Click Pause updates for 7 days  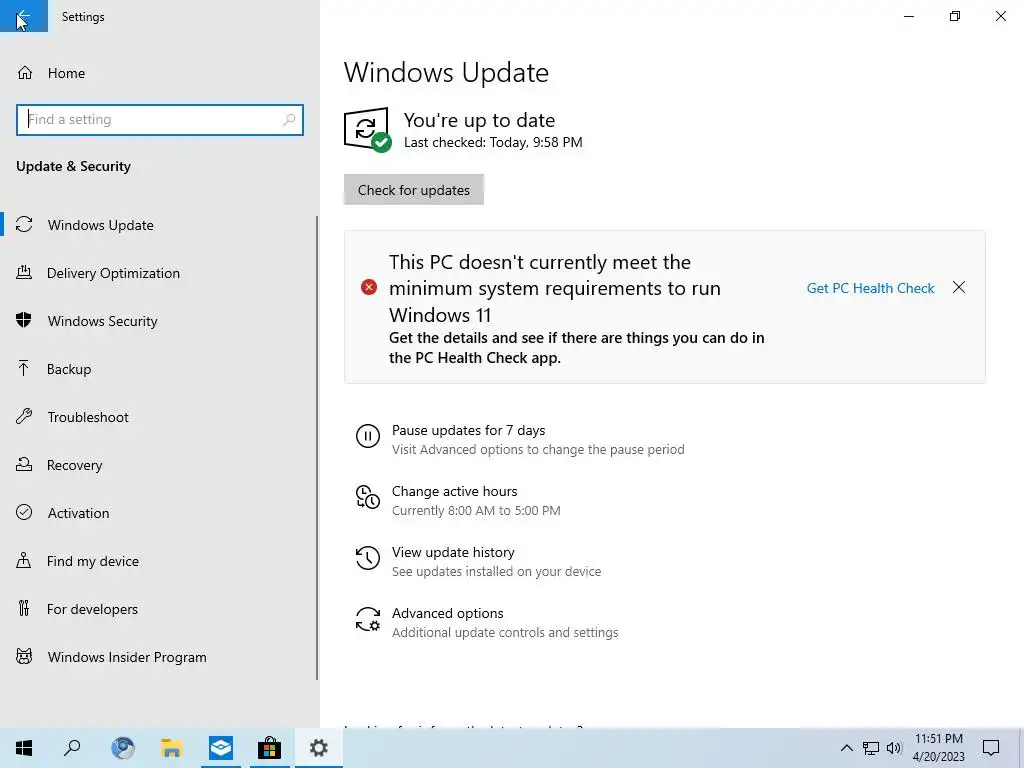click(468, 430)
